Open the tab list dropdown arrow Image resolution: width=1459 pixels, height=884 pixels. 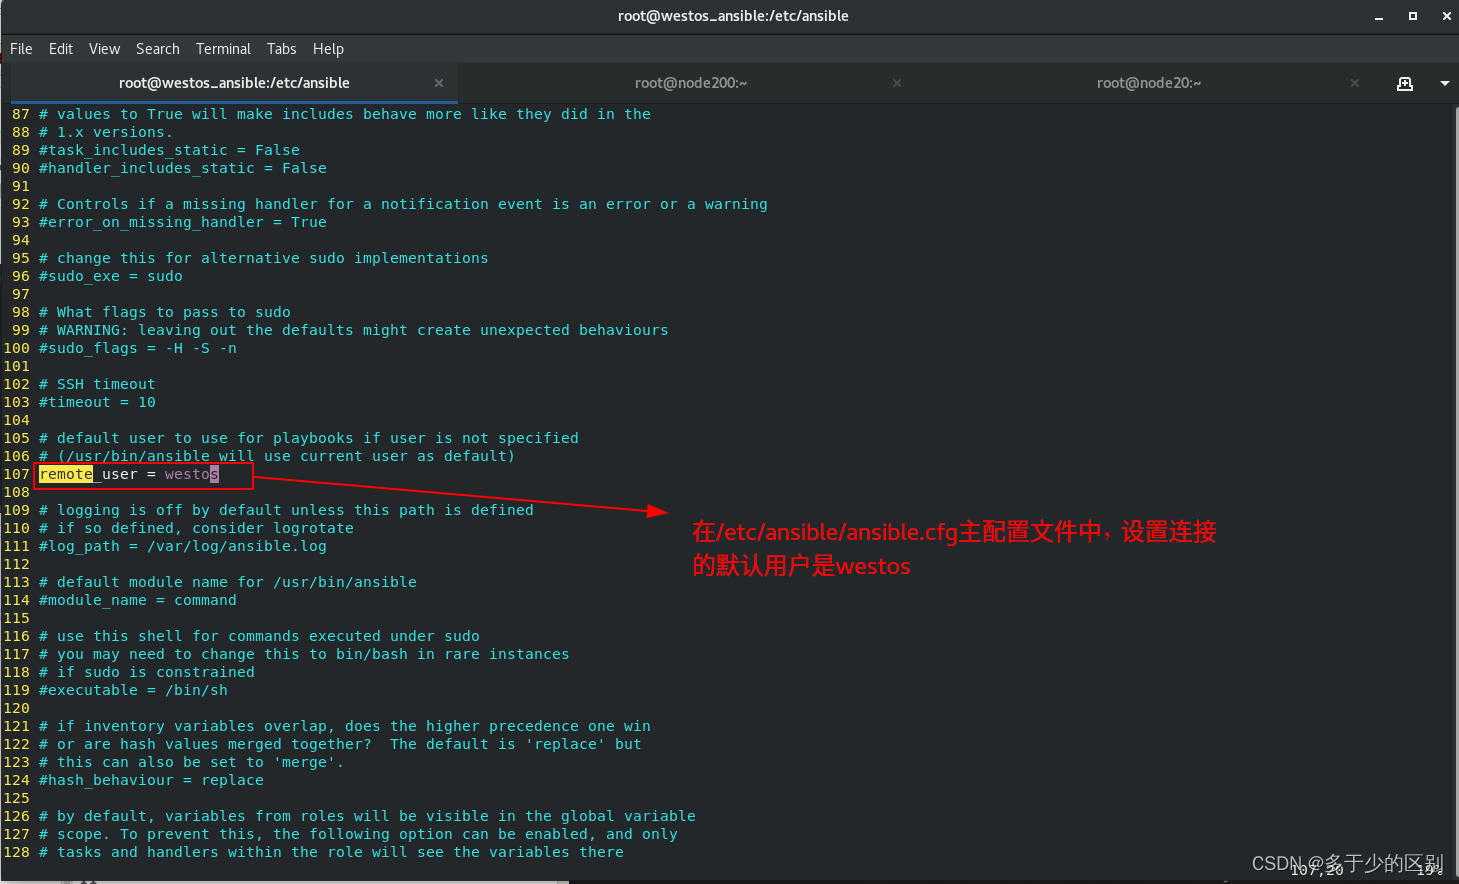(1445, 84)
